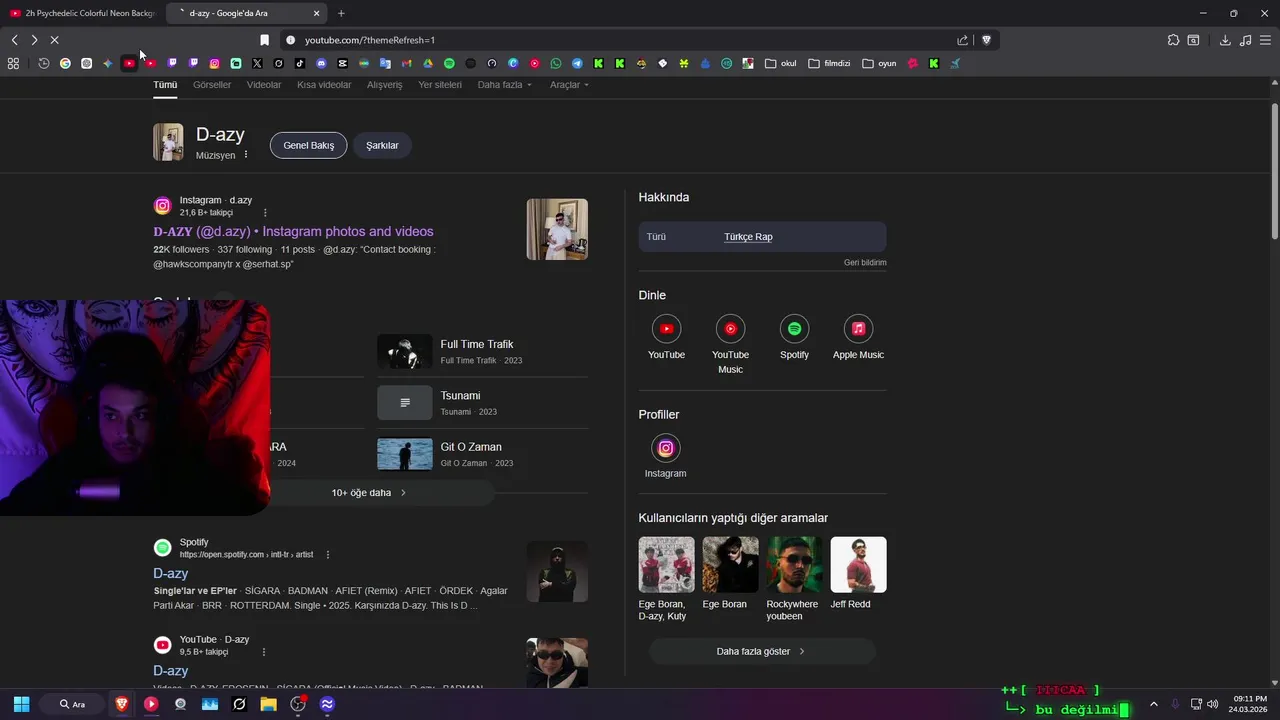The height and width of the screenshot is (720, 1280).
Task: Click the browser Back arrow
Action: point(14,40)
